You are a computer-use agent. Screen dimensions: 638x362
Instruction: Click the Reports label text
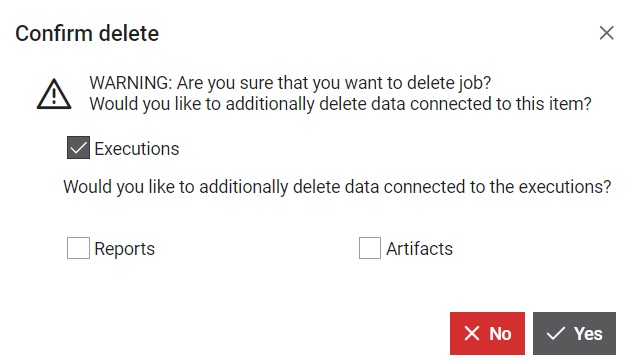coord(125,249)
